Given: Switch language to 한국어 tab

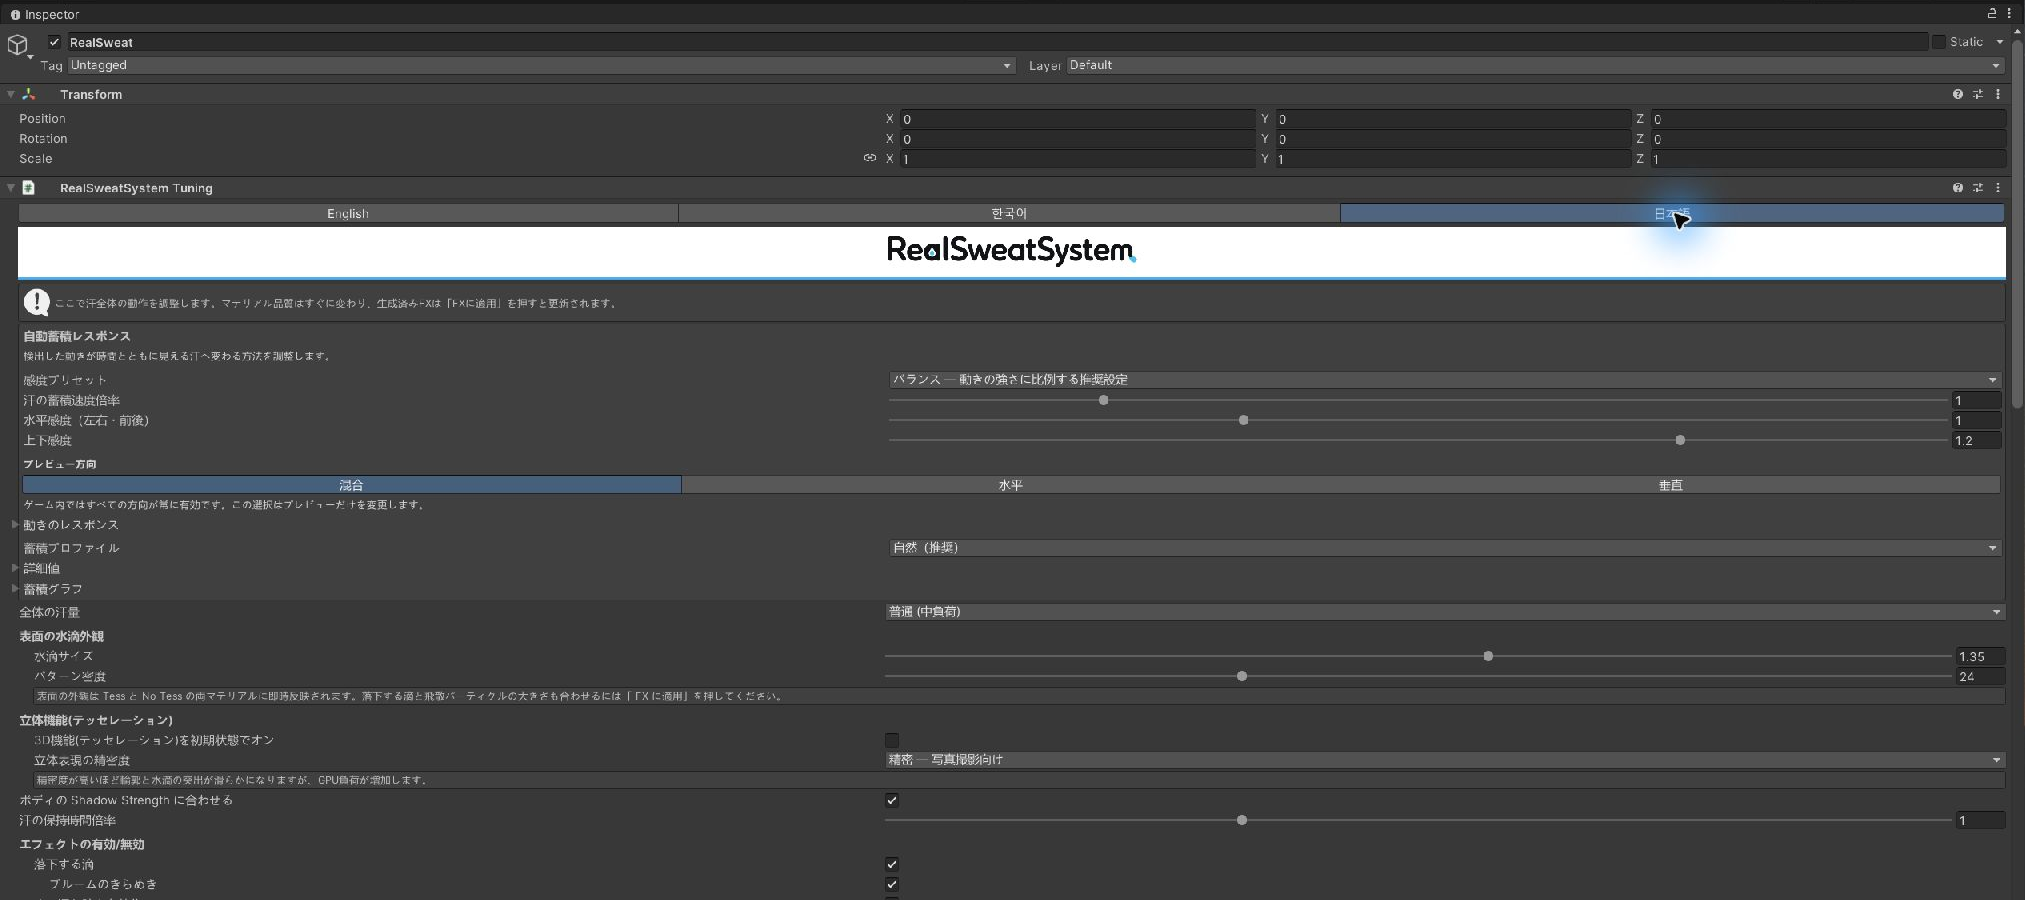Looking at the screenshot, I should [x=1009, y=213].
